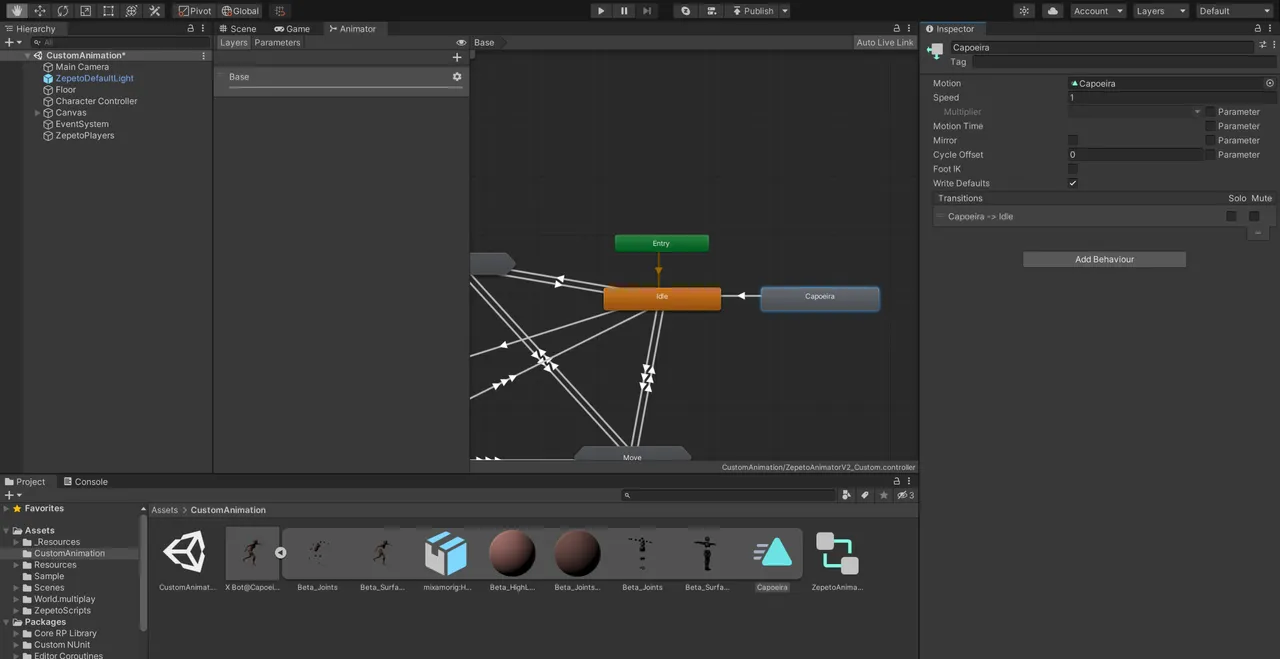Select the Move tool
This screenshot has height=659, width=1280.
pyautogui.click(x=40, y=11)
